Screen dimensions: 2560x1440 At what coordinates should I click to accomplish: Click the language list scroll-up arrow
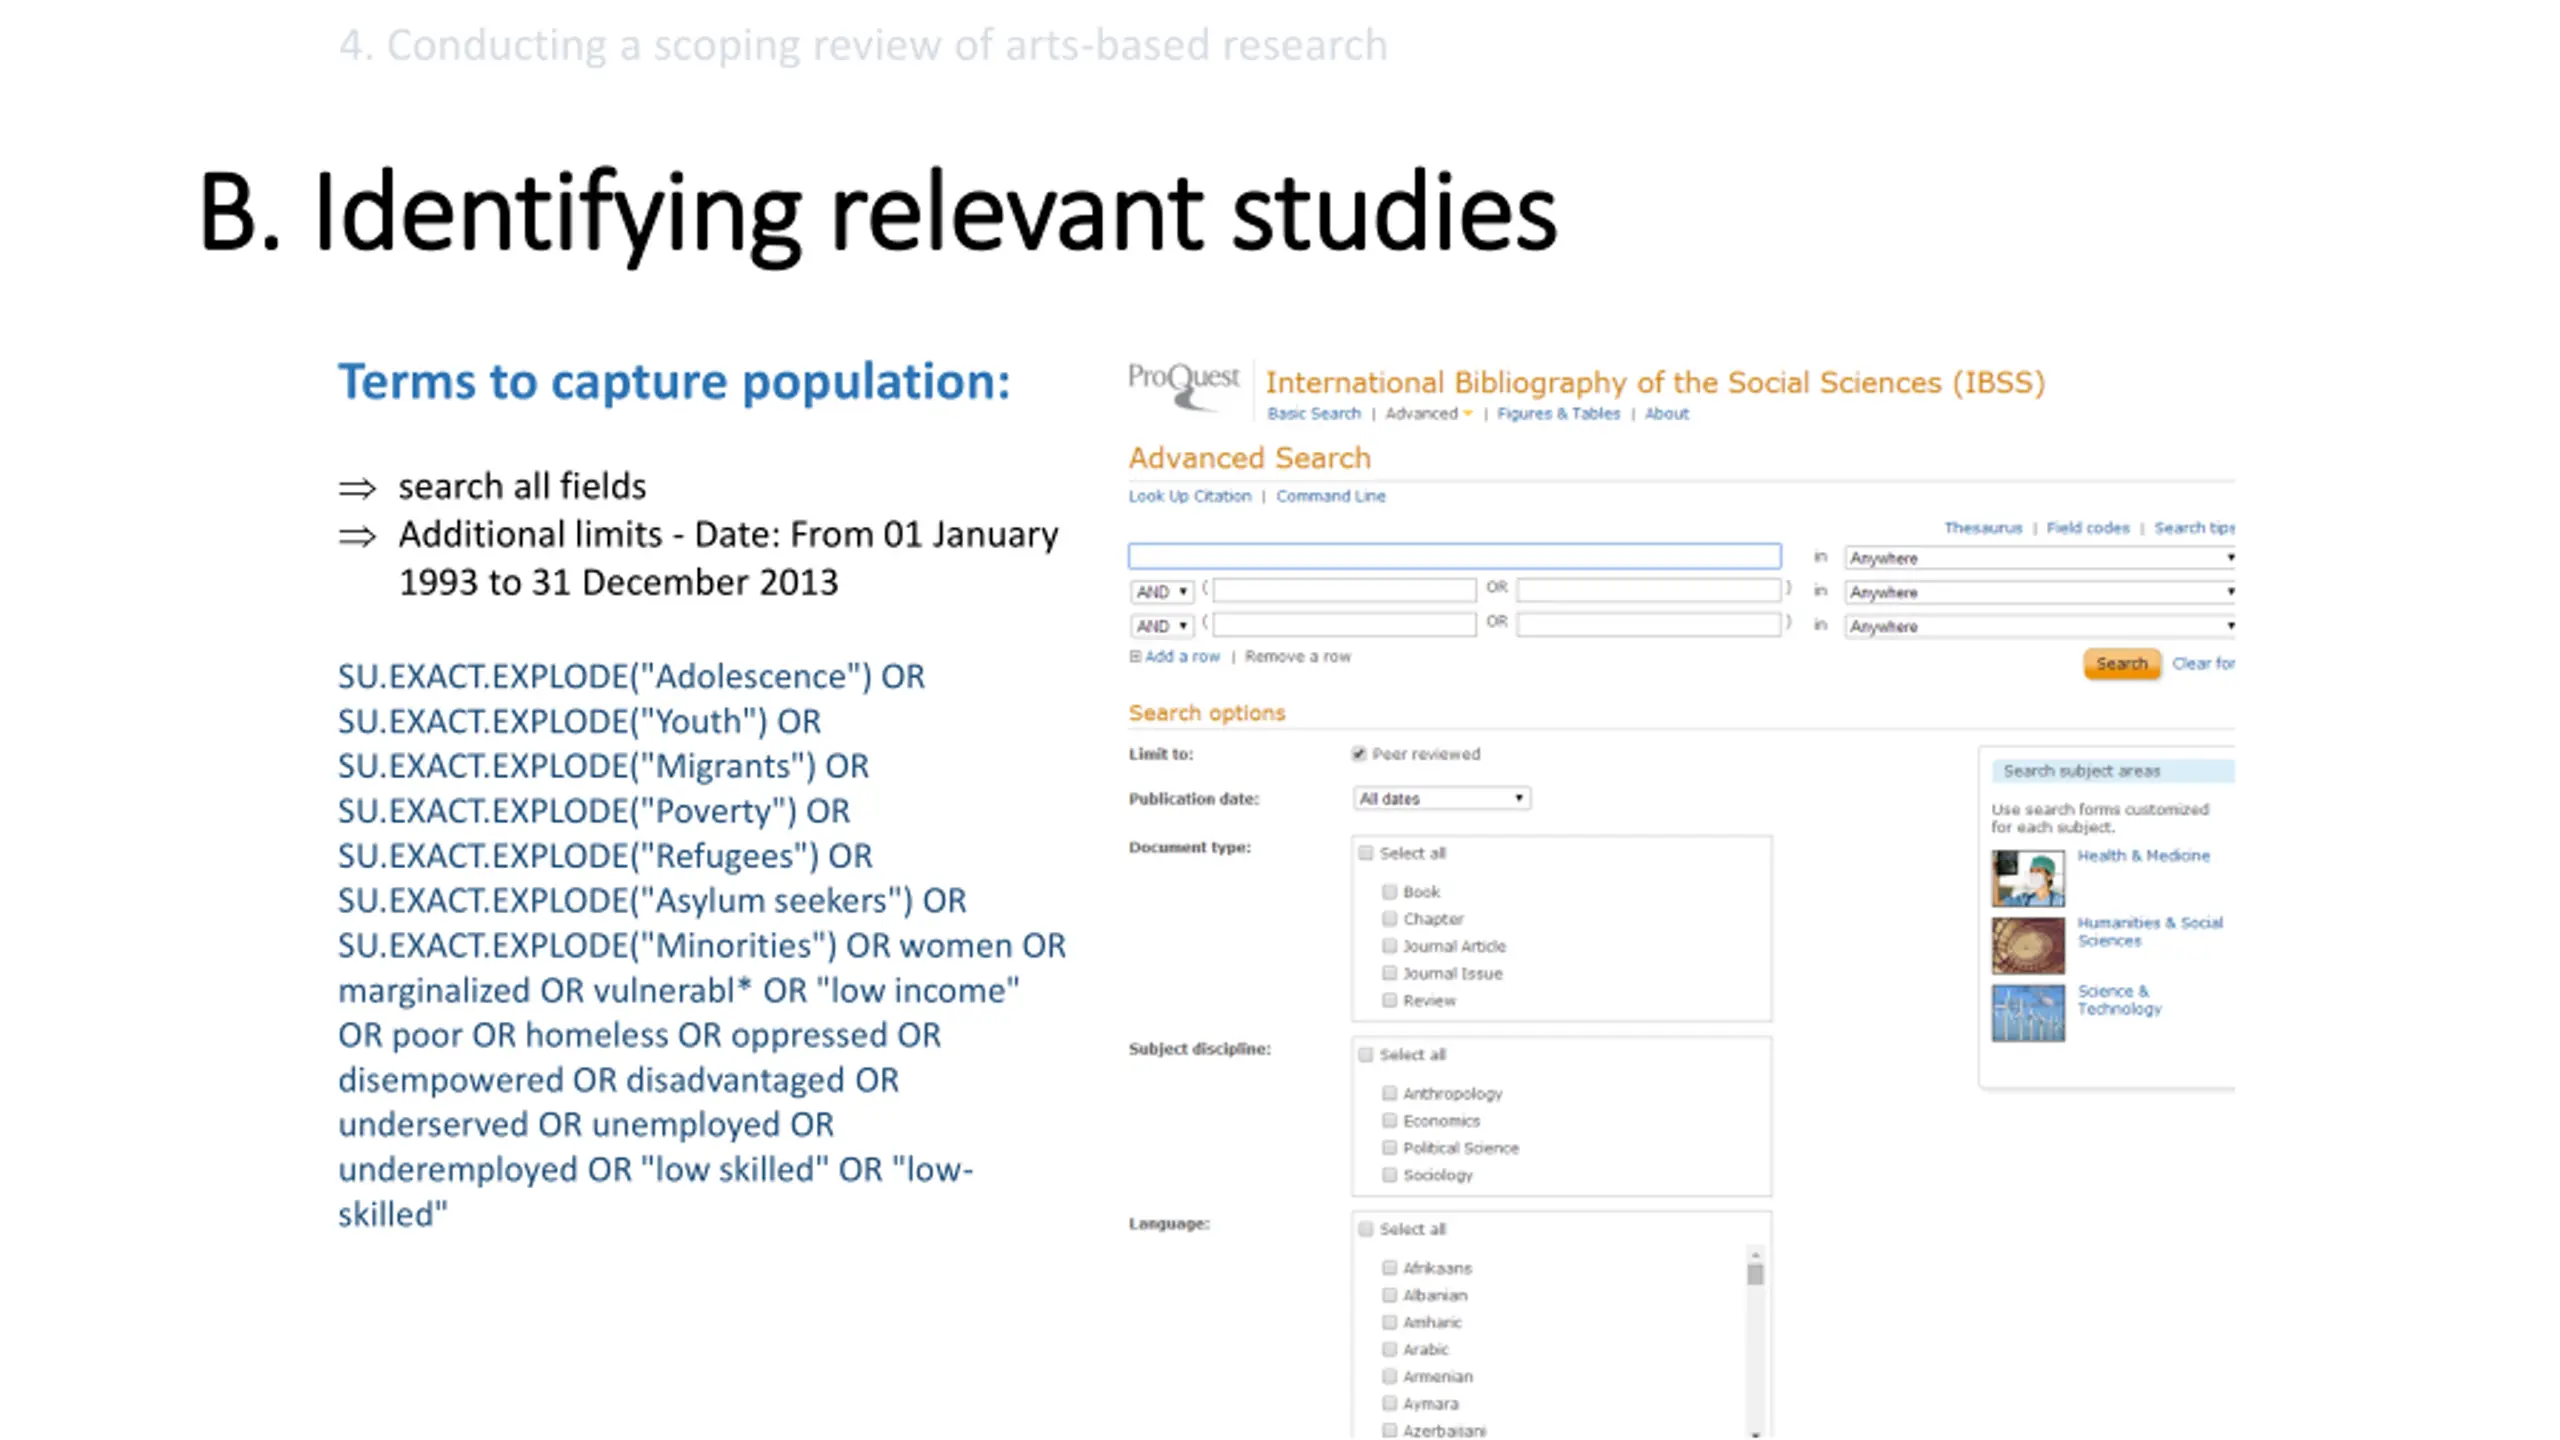tap(1755, 1254)
